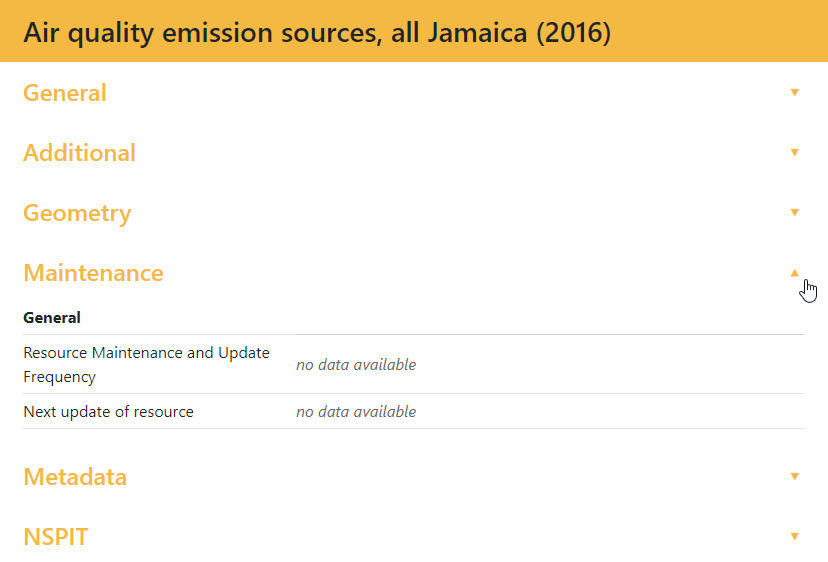
Task: Open the Geometry section heading
Action: tap(77, 213)
